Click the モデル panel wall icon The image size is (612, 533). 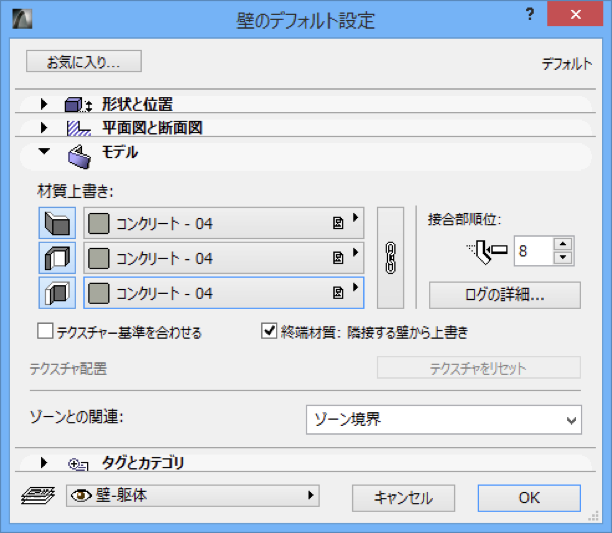[79, 156]
